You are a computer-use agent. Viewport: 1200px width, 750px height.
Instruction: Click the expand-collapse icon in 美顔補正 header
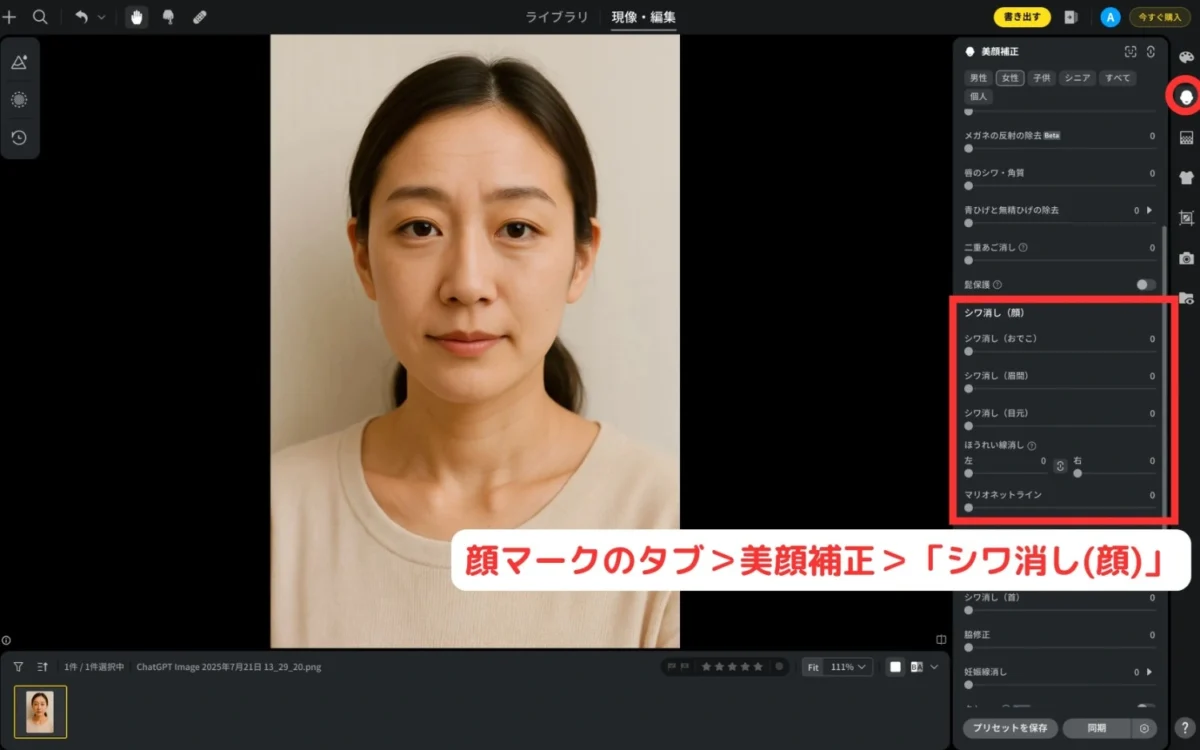(1151, 51)
